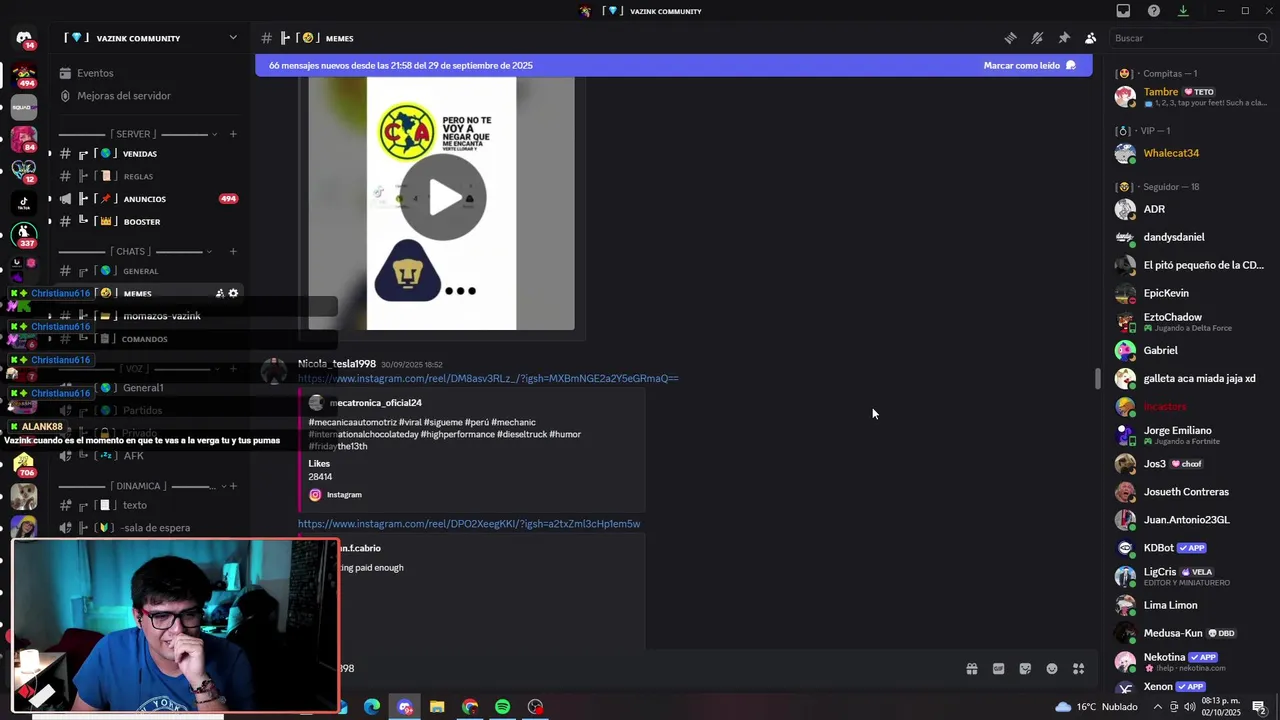Add a channel to DINAMICA category

click(233, 486)
